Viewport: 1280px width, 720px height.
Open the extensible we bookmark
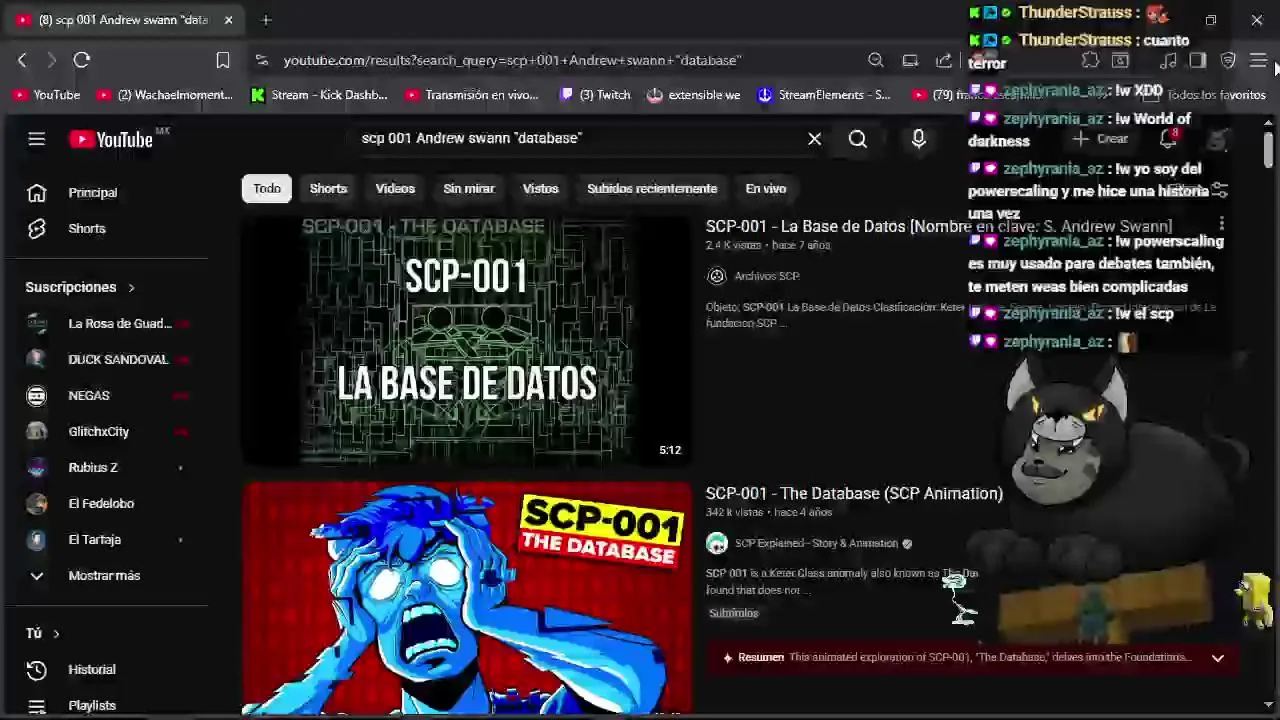[x=695, y=95]
